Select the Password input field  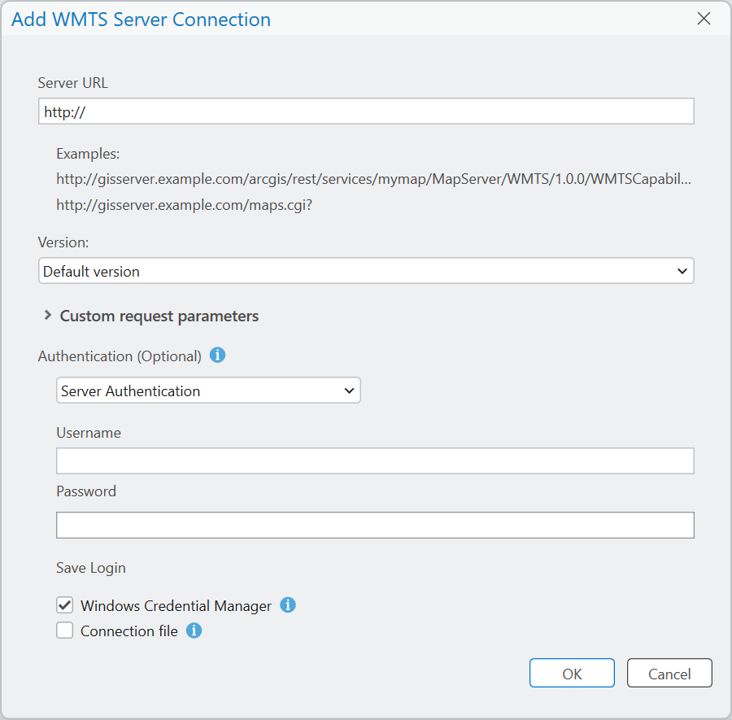tap(374, 525)
